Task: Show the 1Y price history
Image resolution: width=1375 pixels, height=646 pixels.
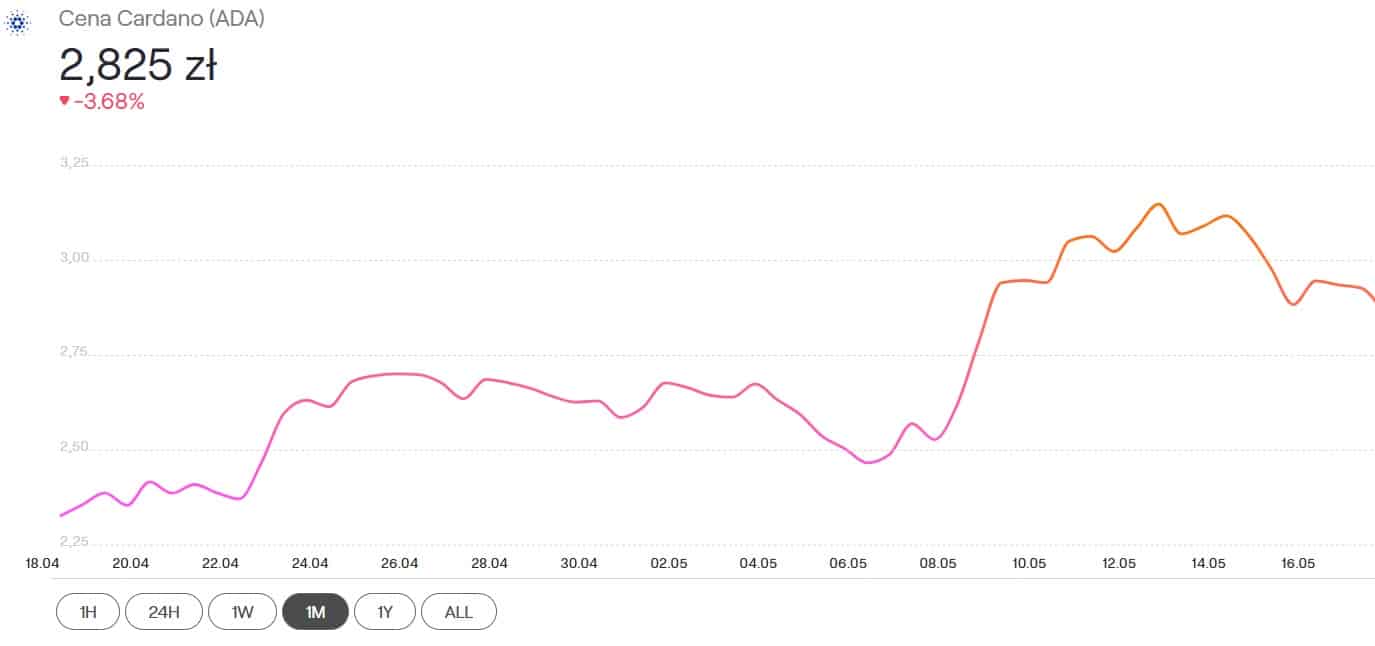Action: (x=385, y=612)
